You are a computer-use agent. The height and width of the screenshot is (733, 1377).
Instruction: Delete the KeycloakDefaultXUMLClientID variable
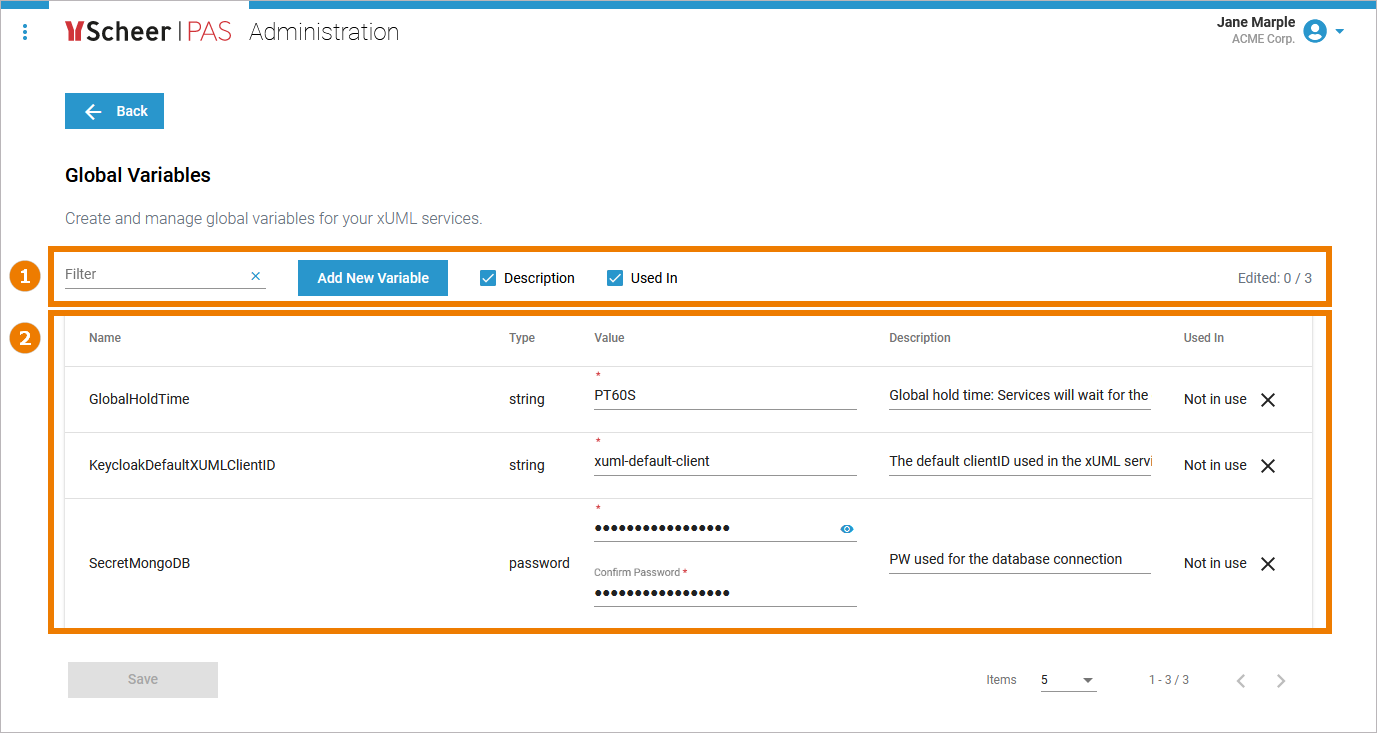1267,466
